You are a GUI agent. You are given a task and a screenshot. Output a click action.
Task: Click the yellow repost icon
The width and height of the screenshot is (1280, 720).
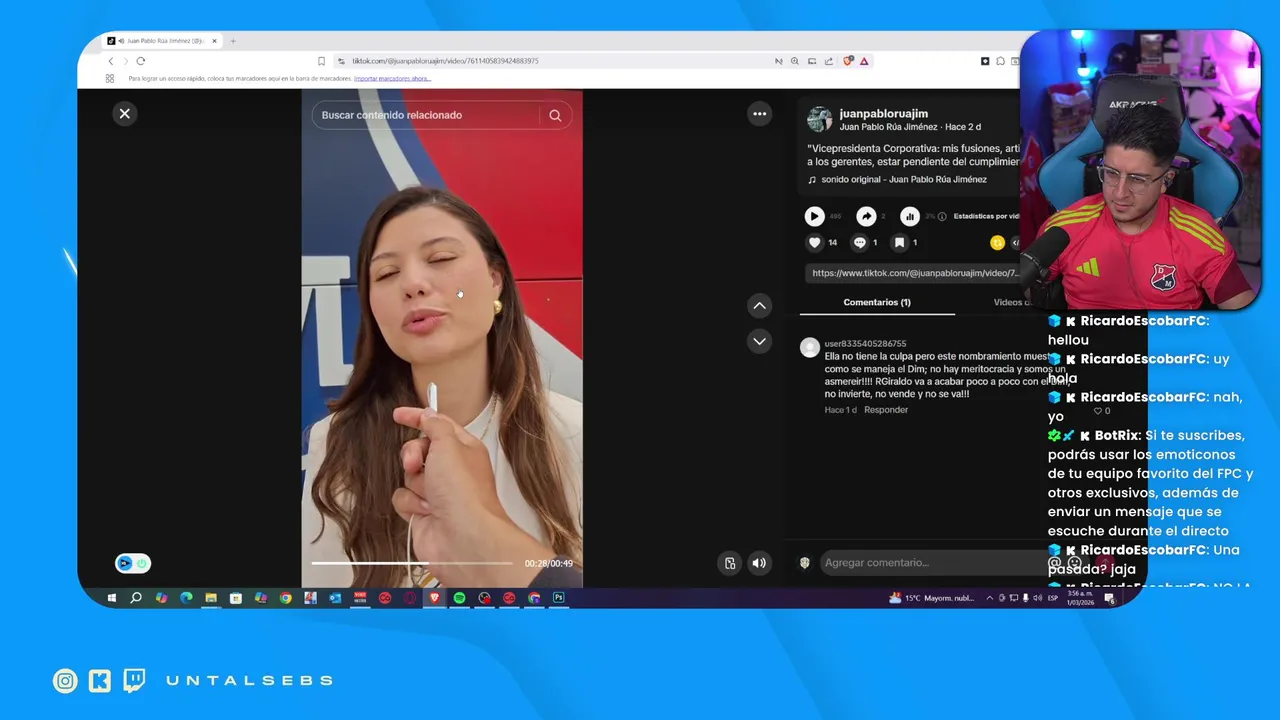click(x=997, y=242)
